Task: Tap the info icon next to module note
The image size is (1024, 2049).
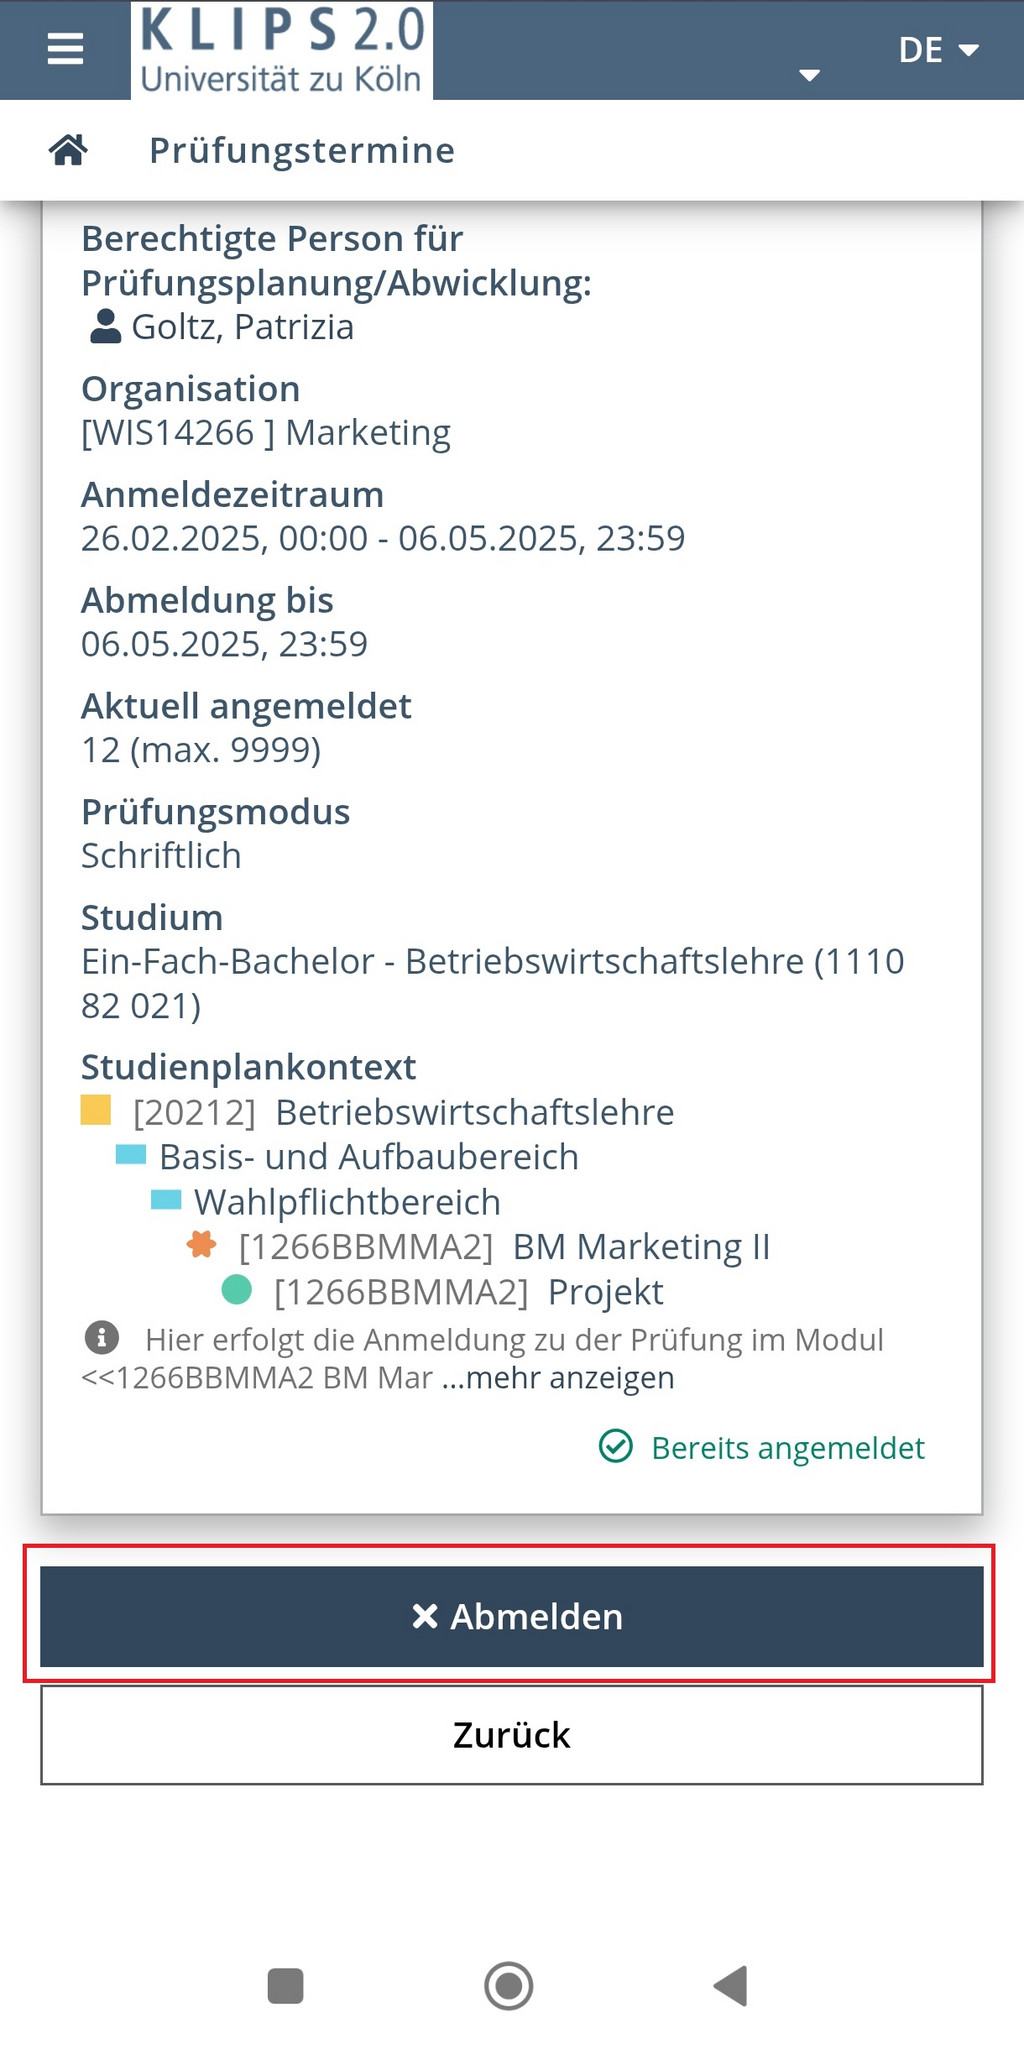Action: [102, 1337]
